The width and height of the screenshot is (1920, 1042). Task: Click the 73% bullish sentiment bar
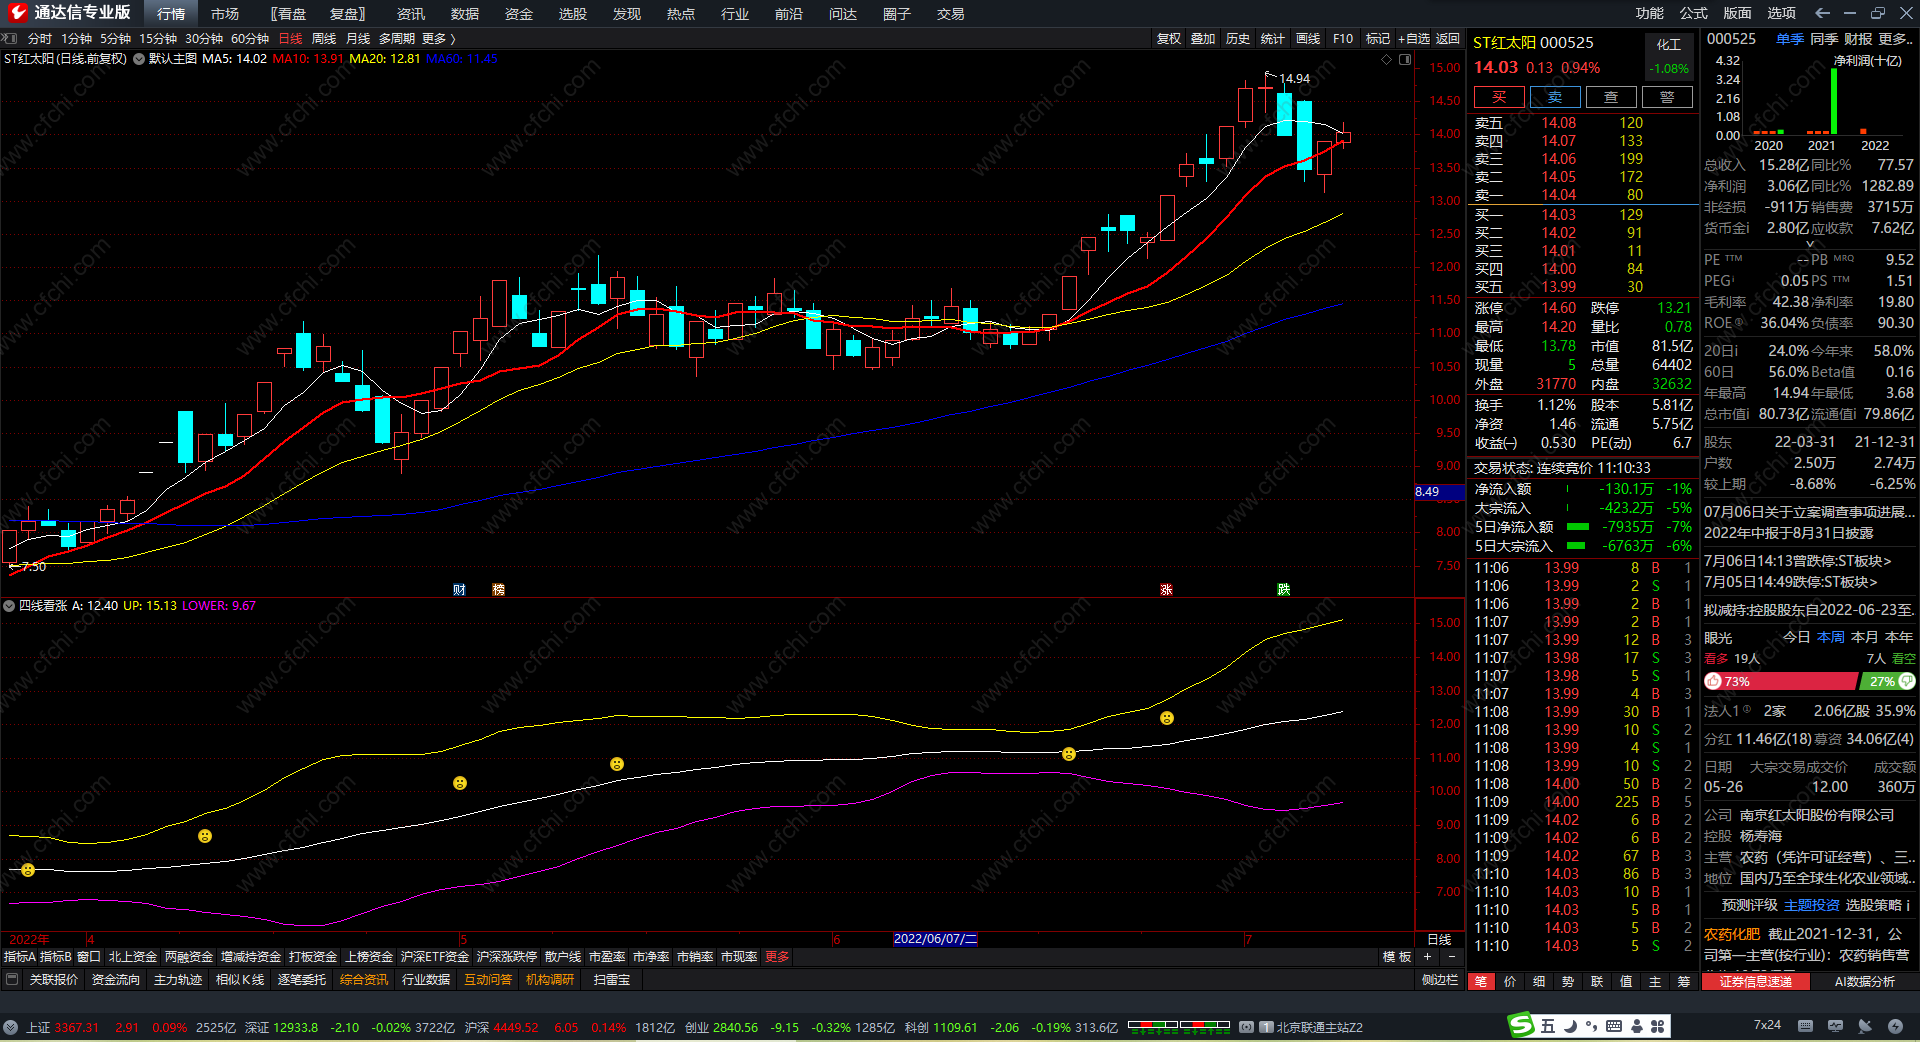[1780, 681]
